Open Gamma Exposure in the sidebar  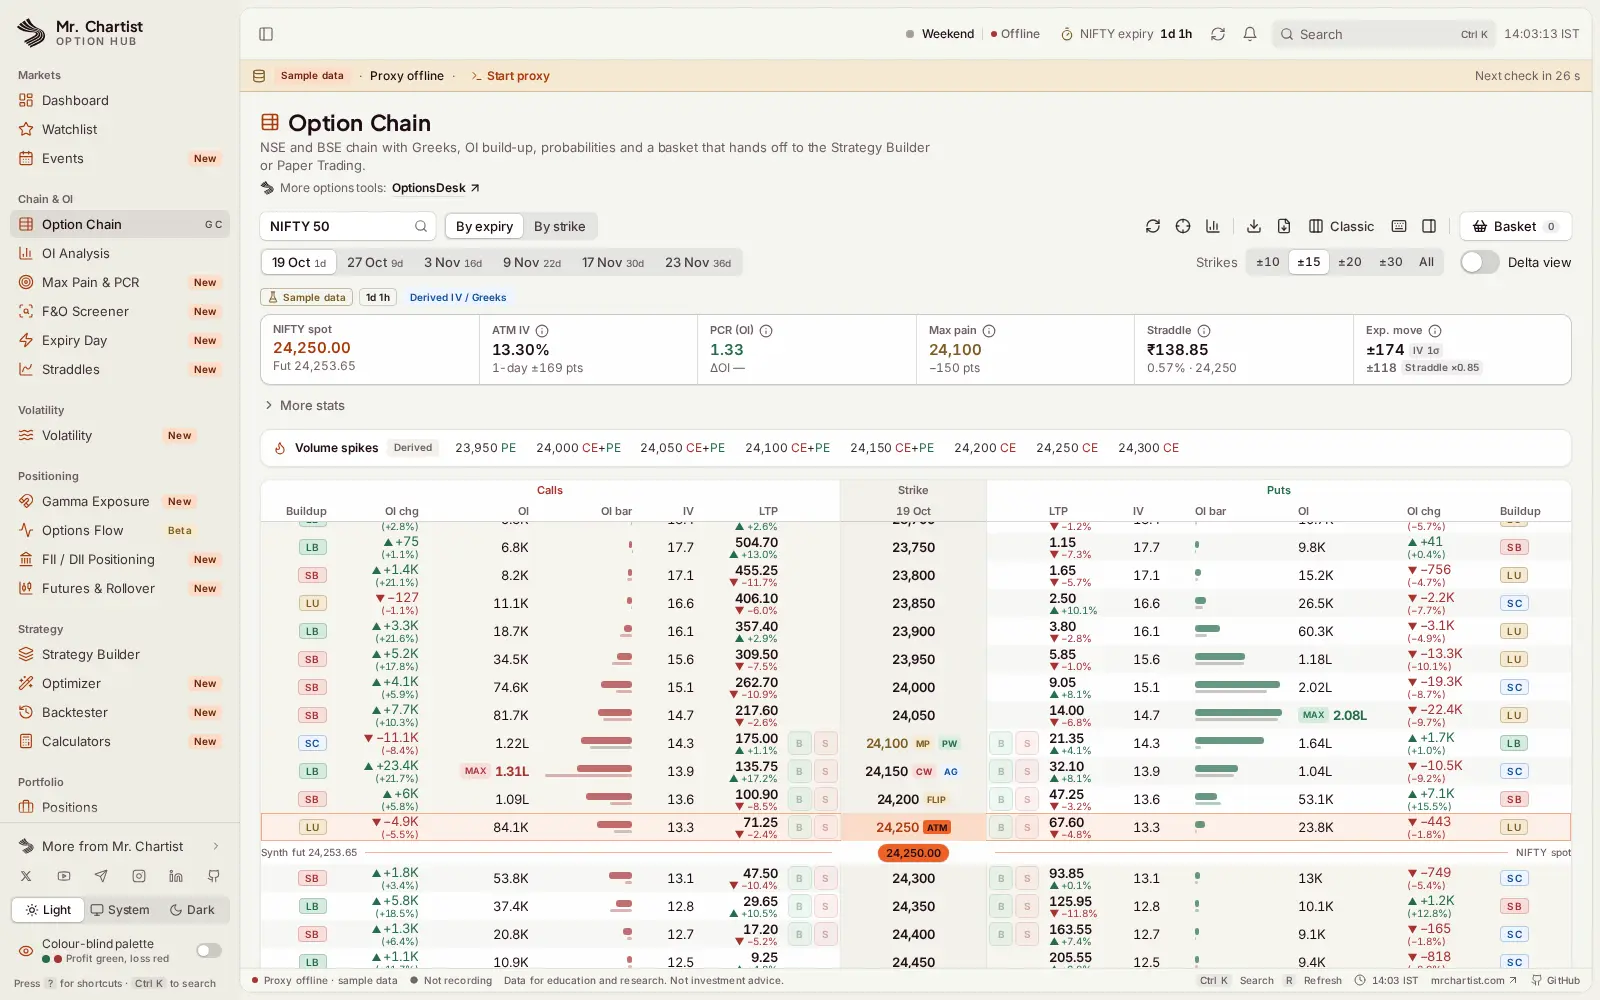point(120,501)
